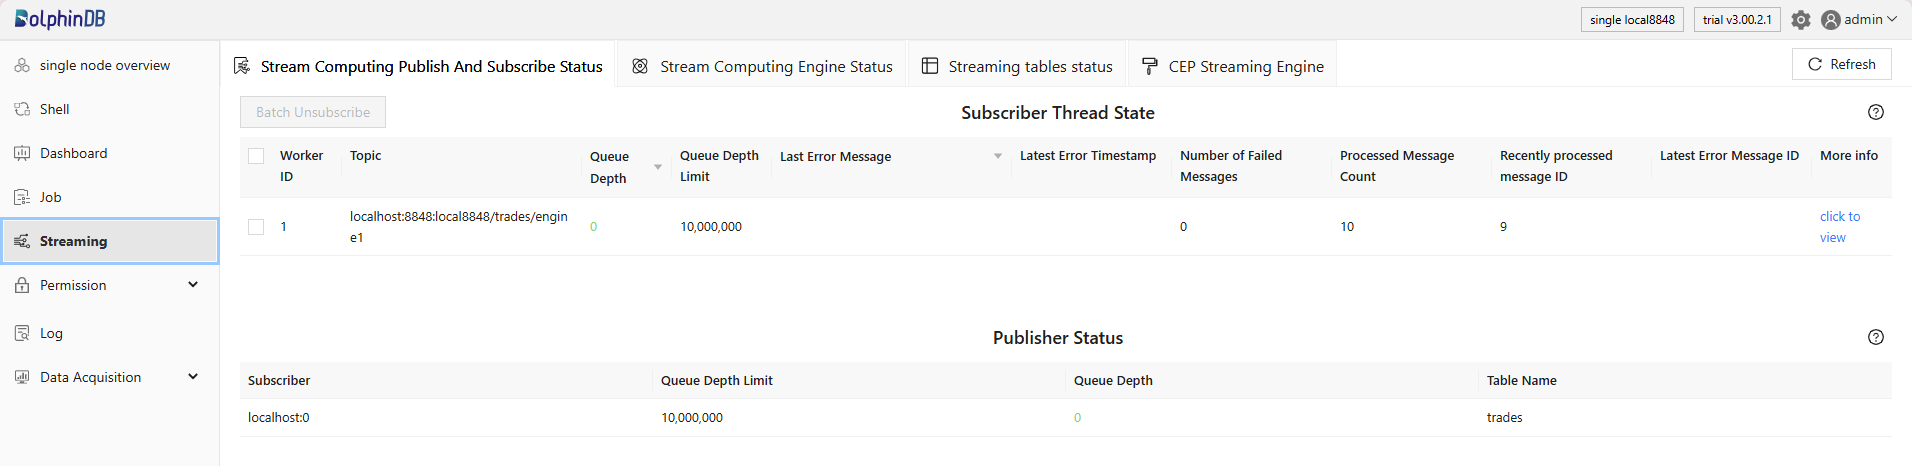Open the admin user dropdown

point(1859,19)
